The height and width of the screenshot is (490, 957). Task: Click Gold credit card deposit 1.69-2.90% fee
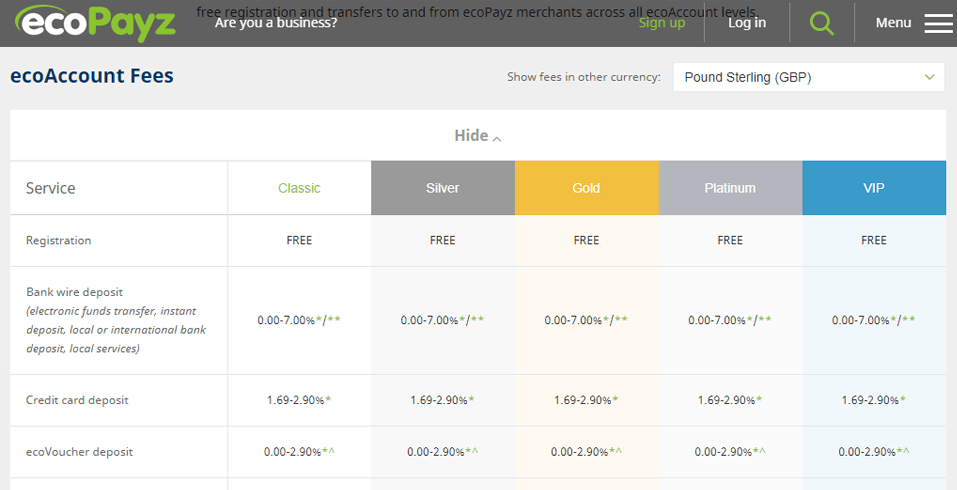click(587, 400)
